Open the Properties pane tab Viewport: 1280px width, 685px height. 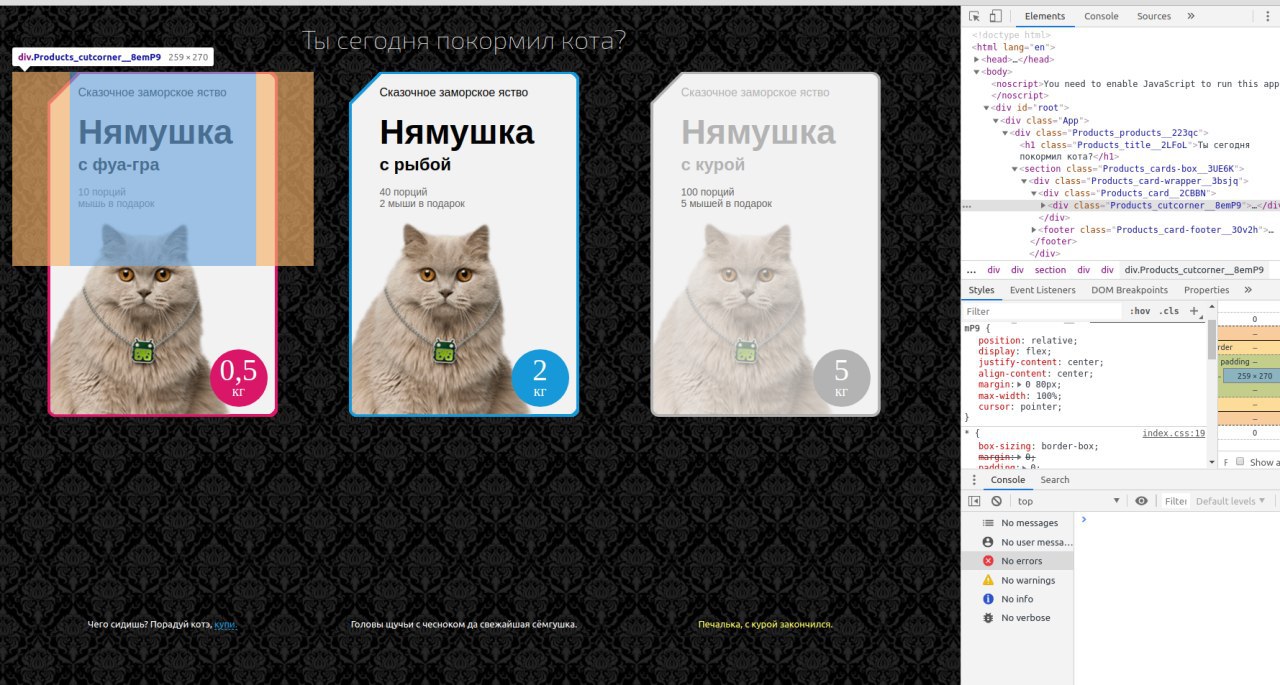click(1206, 290)
